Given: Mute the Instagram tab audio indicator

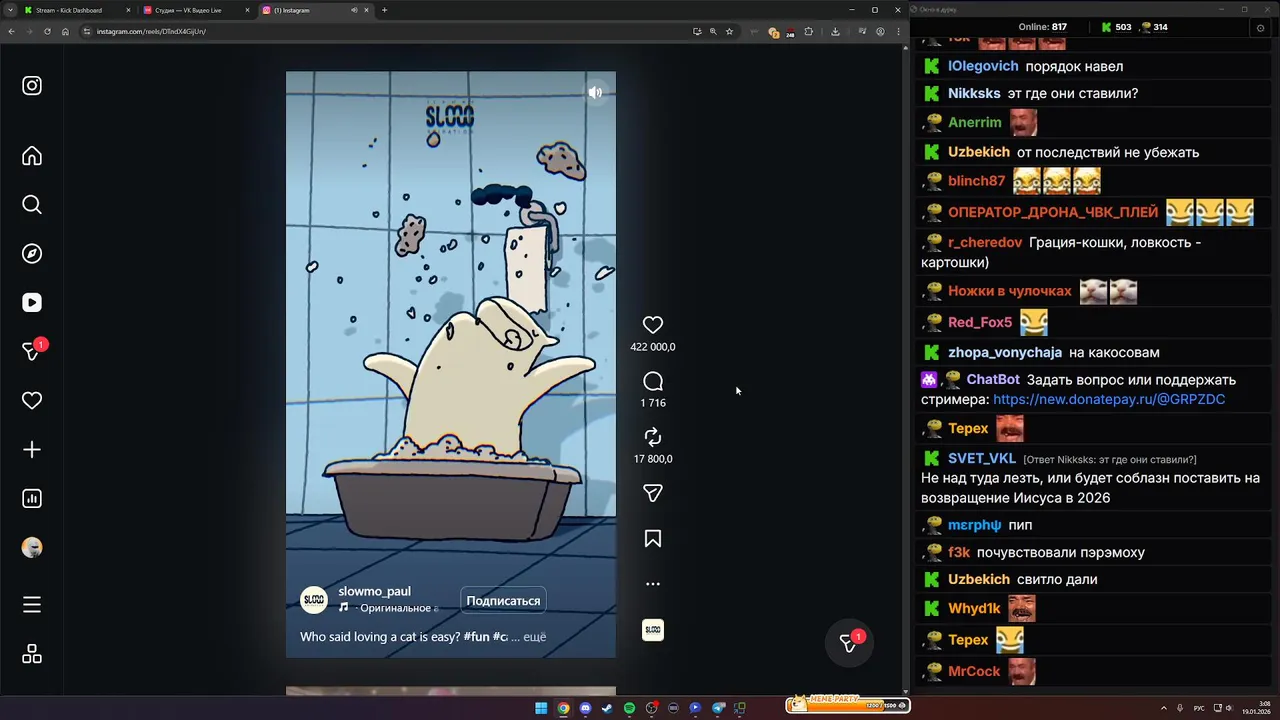Looking at the screenshot, I should point(354,10).
